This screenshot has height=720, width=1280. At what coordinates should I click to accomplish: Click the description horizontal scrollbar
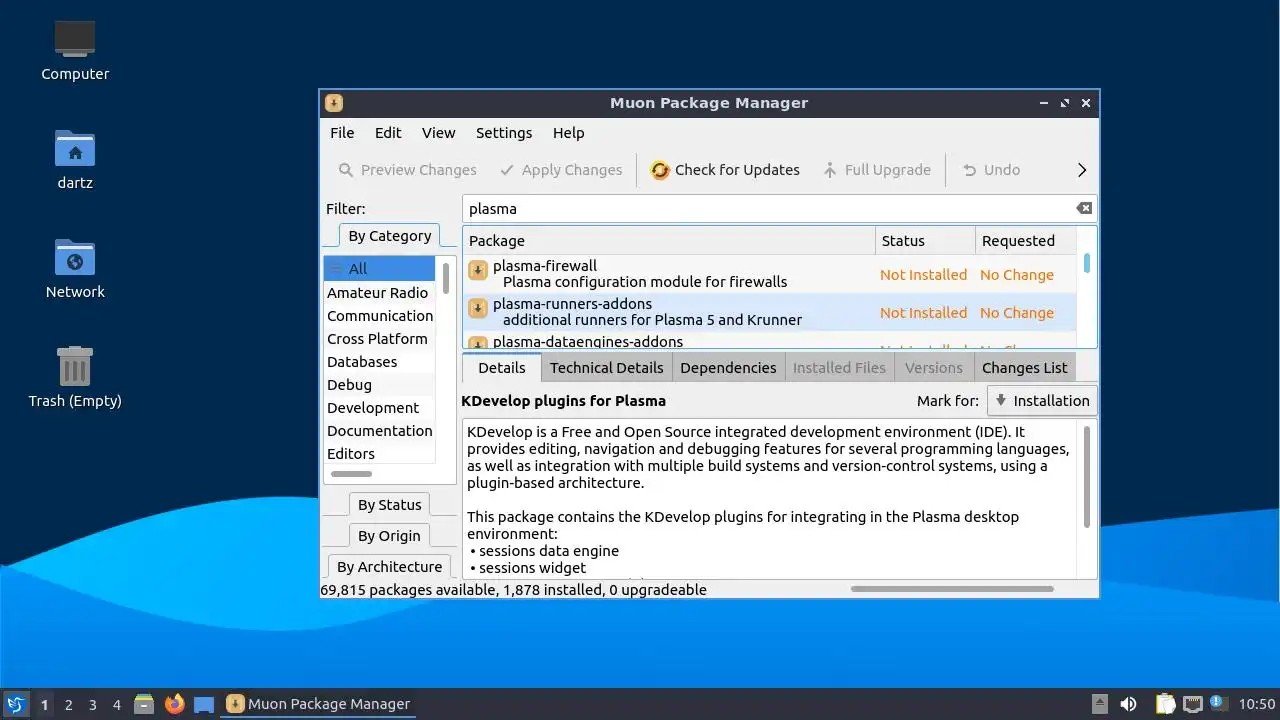[x=952, y=589]
